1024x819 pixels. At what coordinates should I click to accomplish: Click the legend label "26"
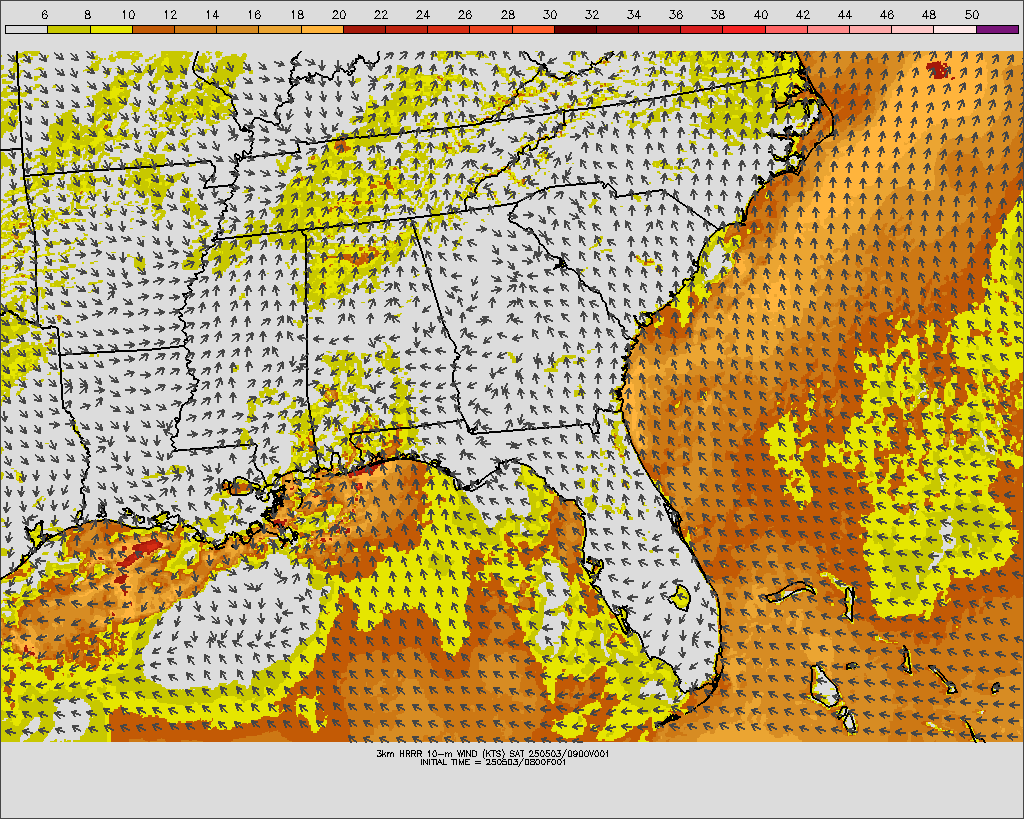pyautogui.click(x=465, y=14)
